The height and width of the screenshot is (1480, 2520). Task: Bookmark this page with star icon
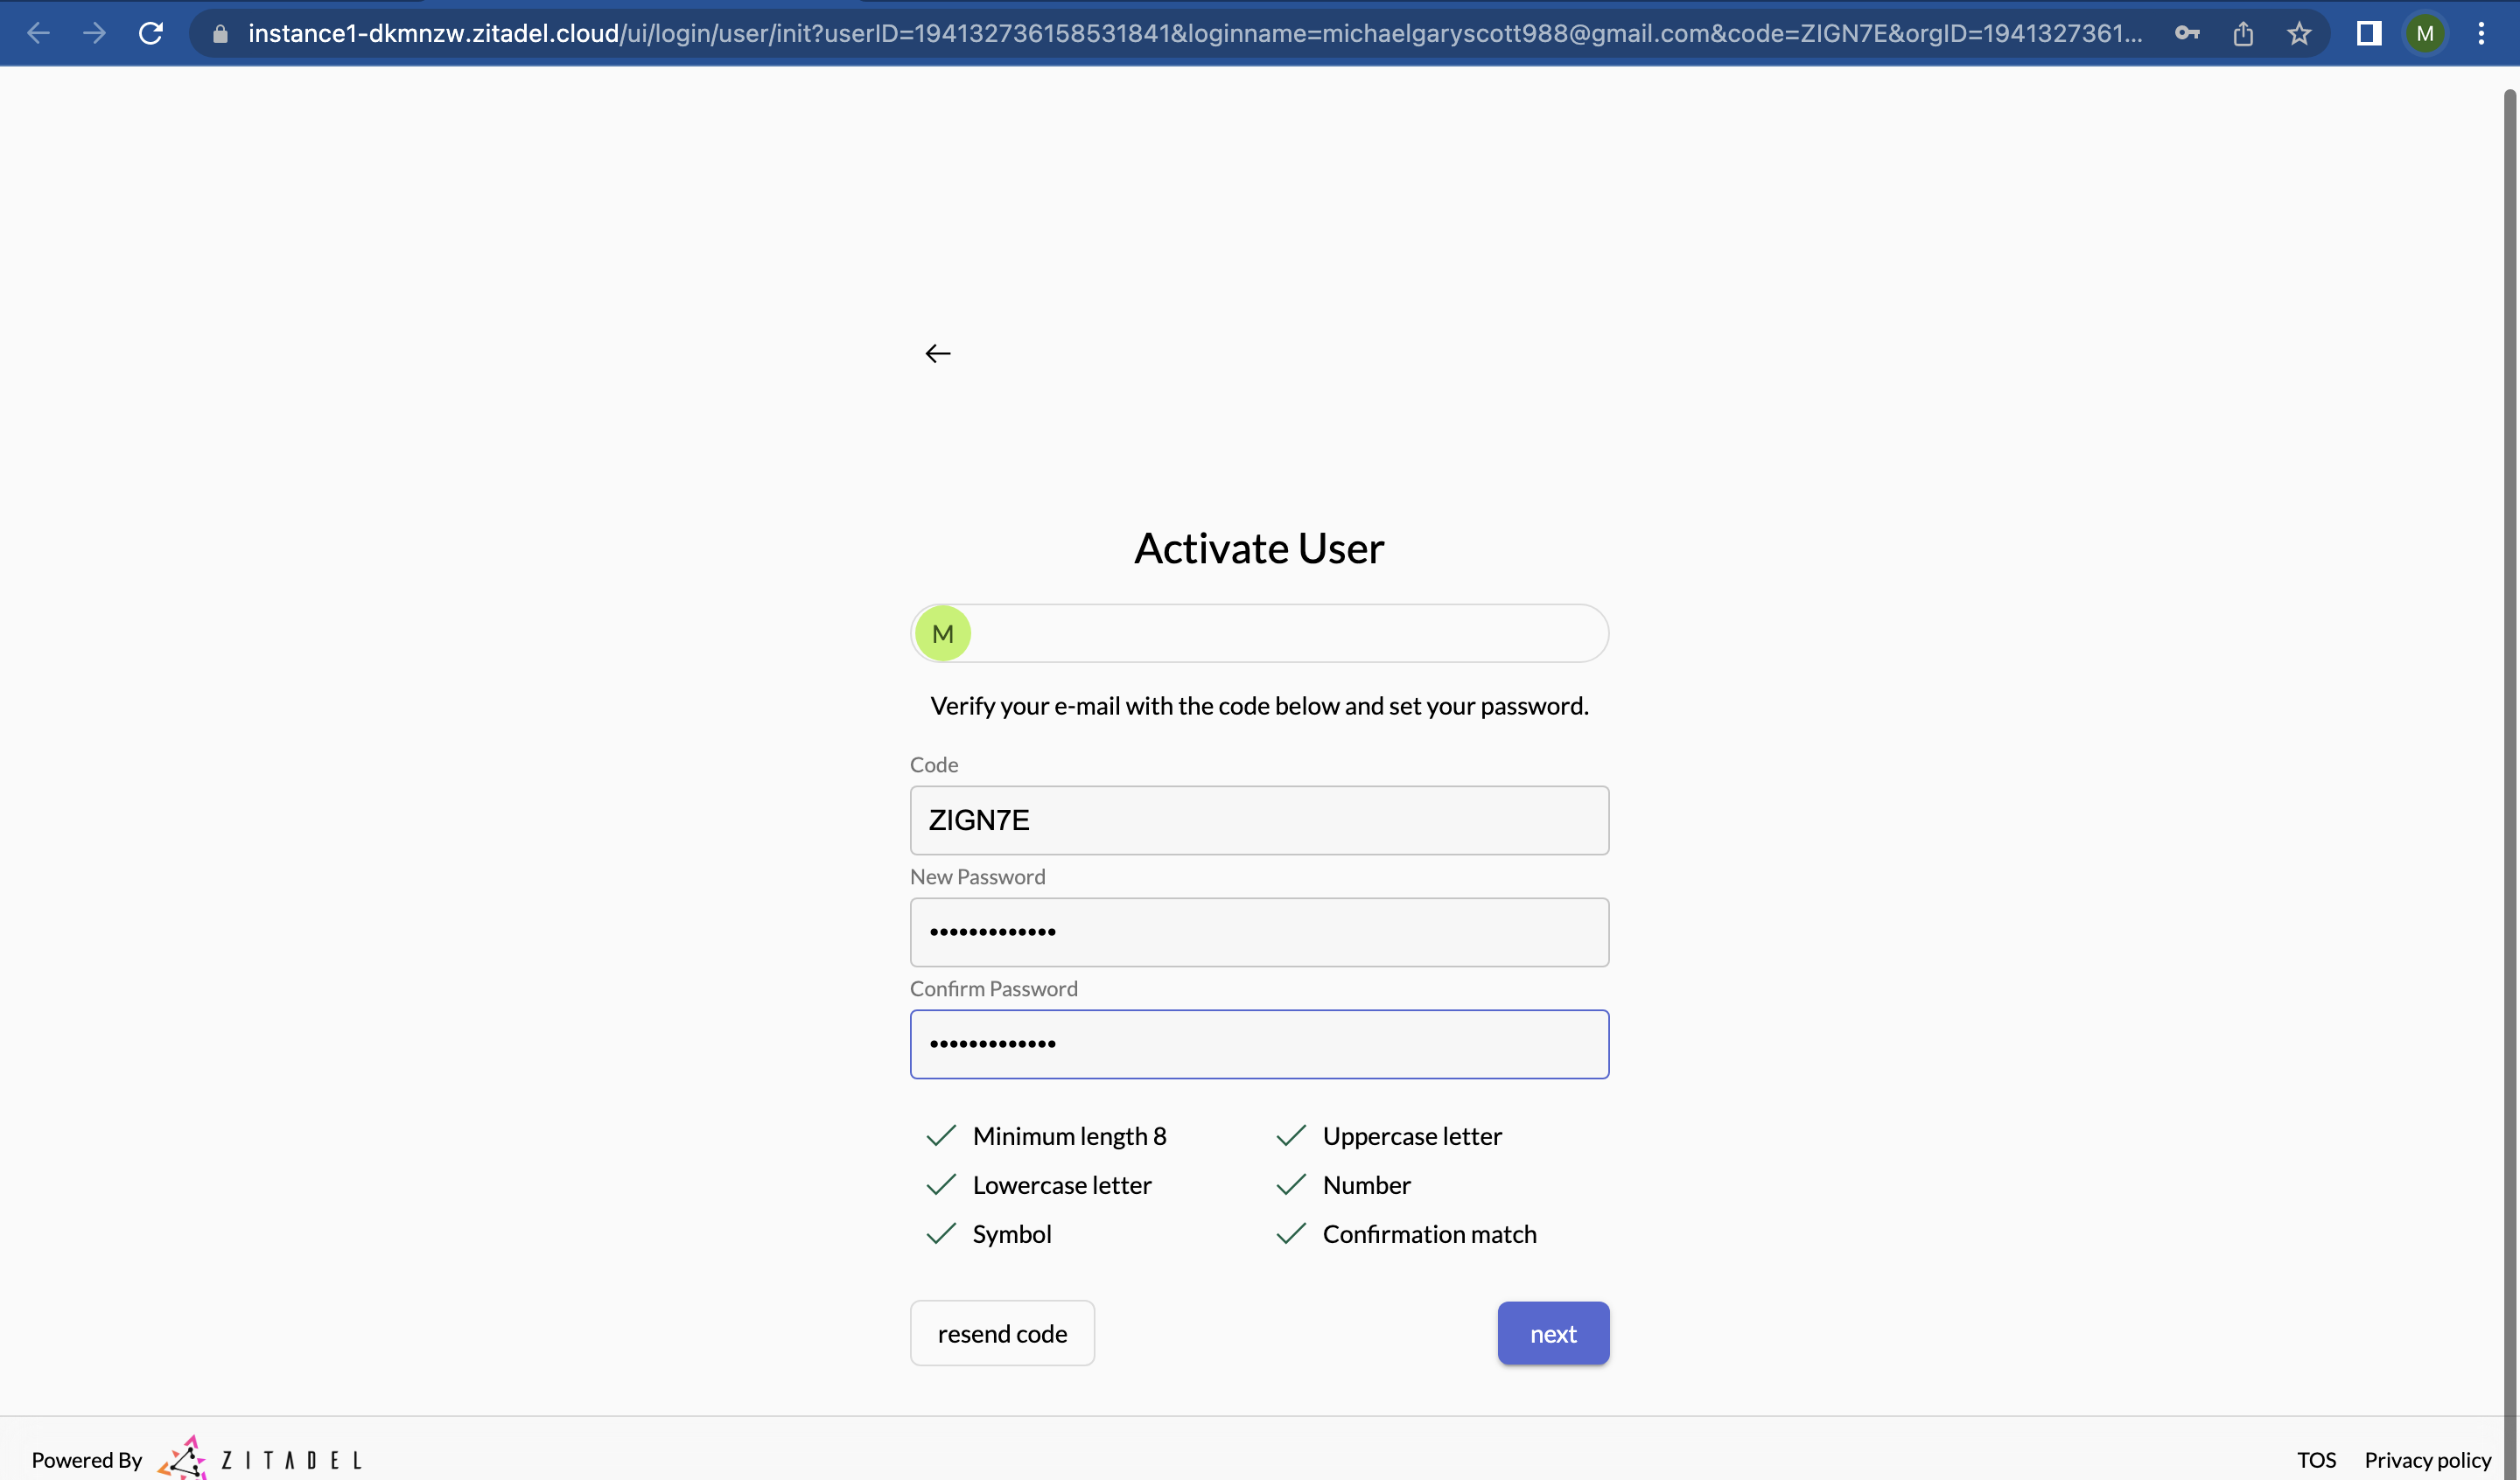2299,33
